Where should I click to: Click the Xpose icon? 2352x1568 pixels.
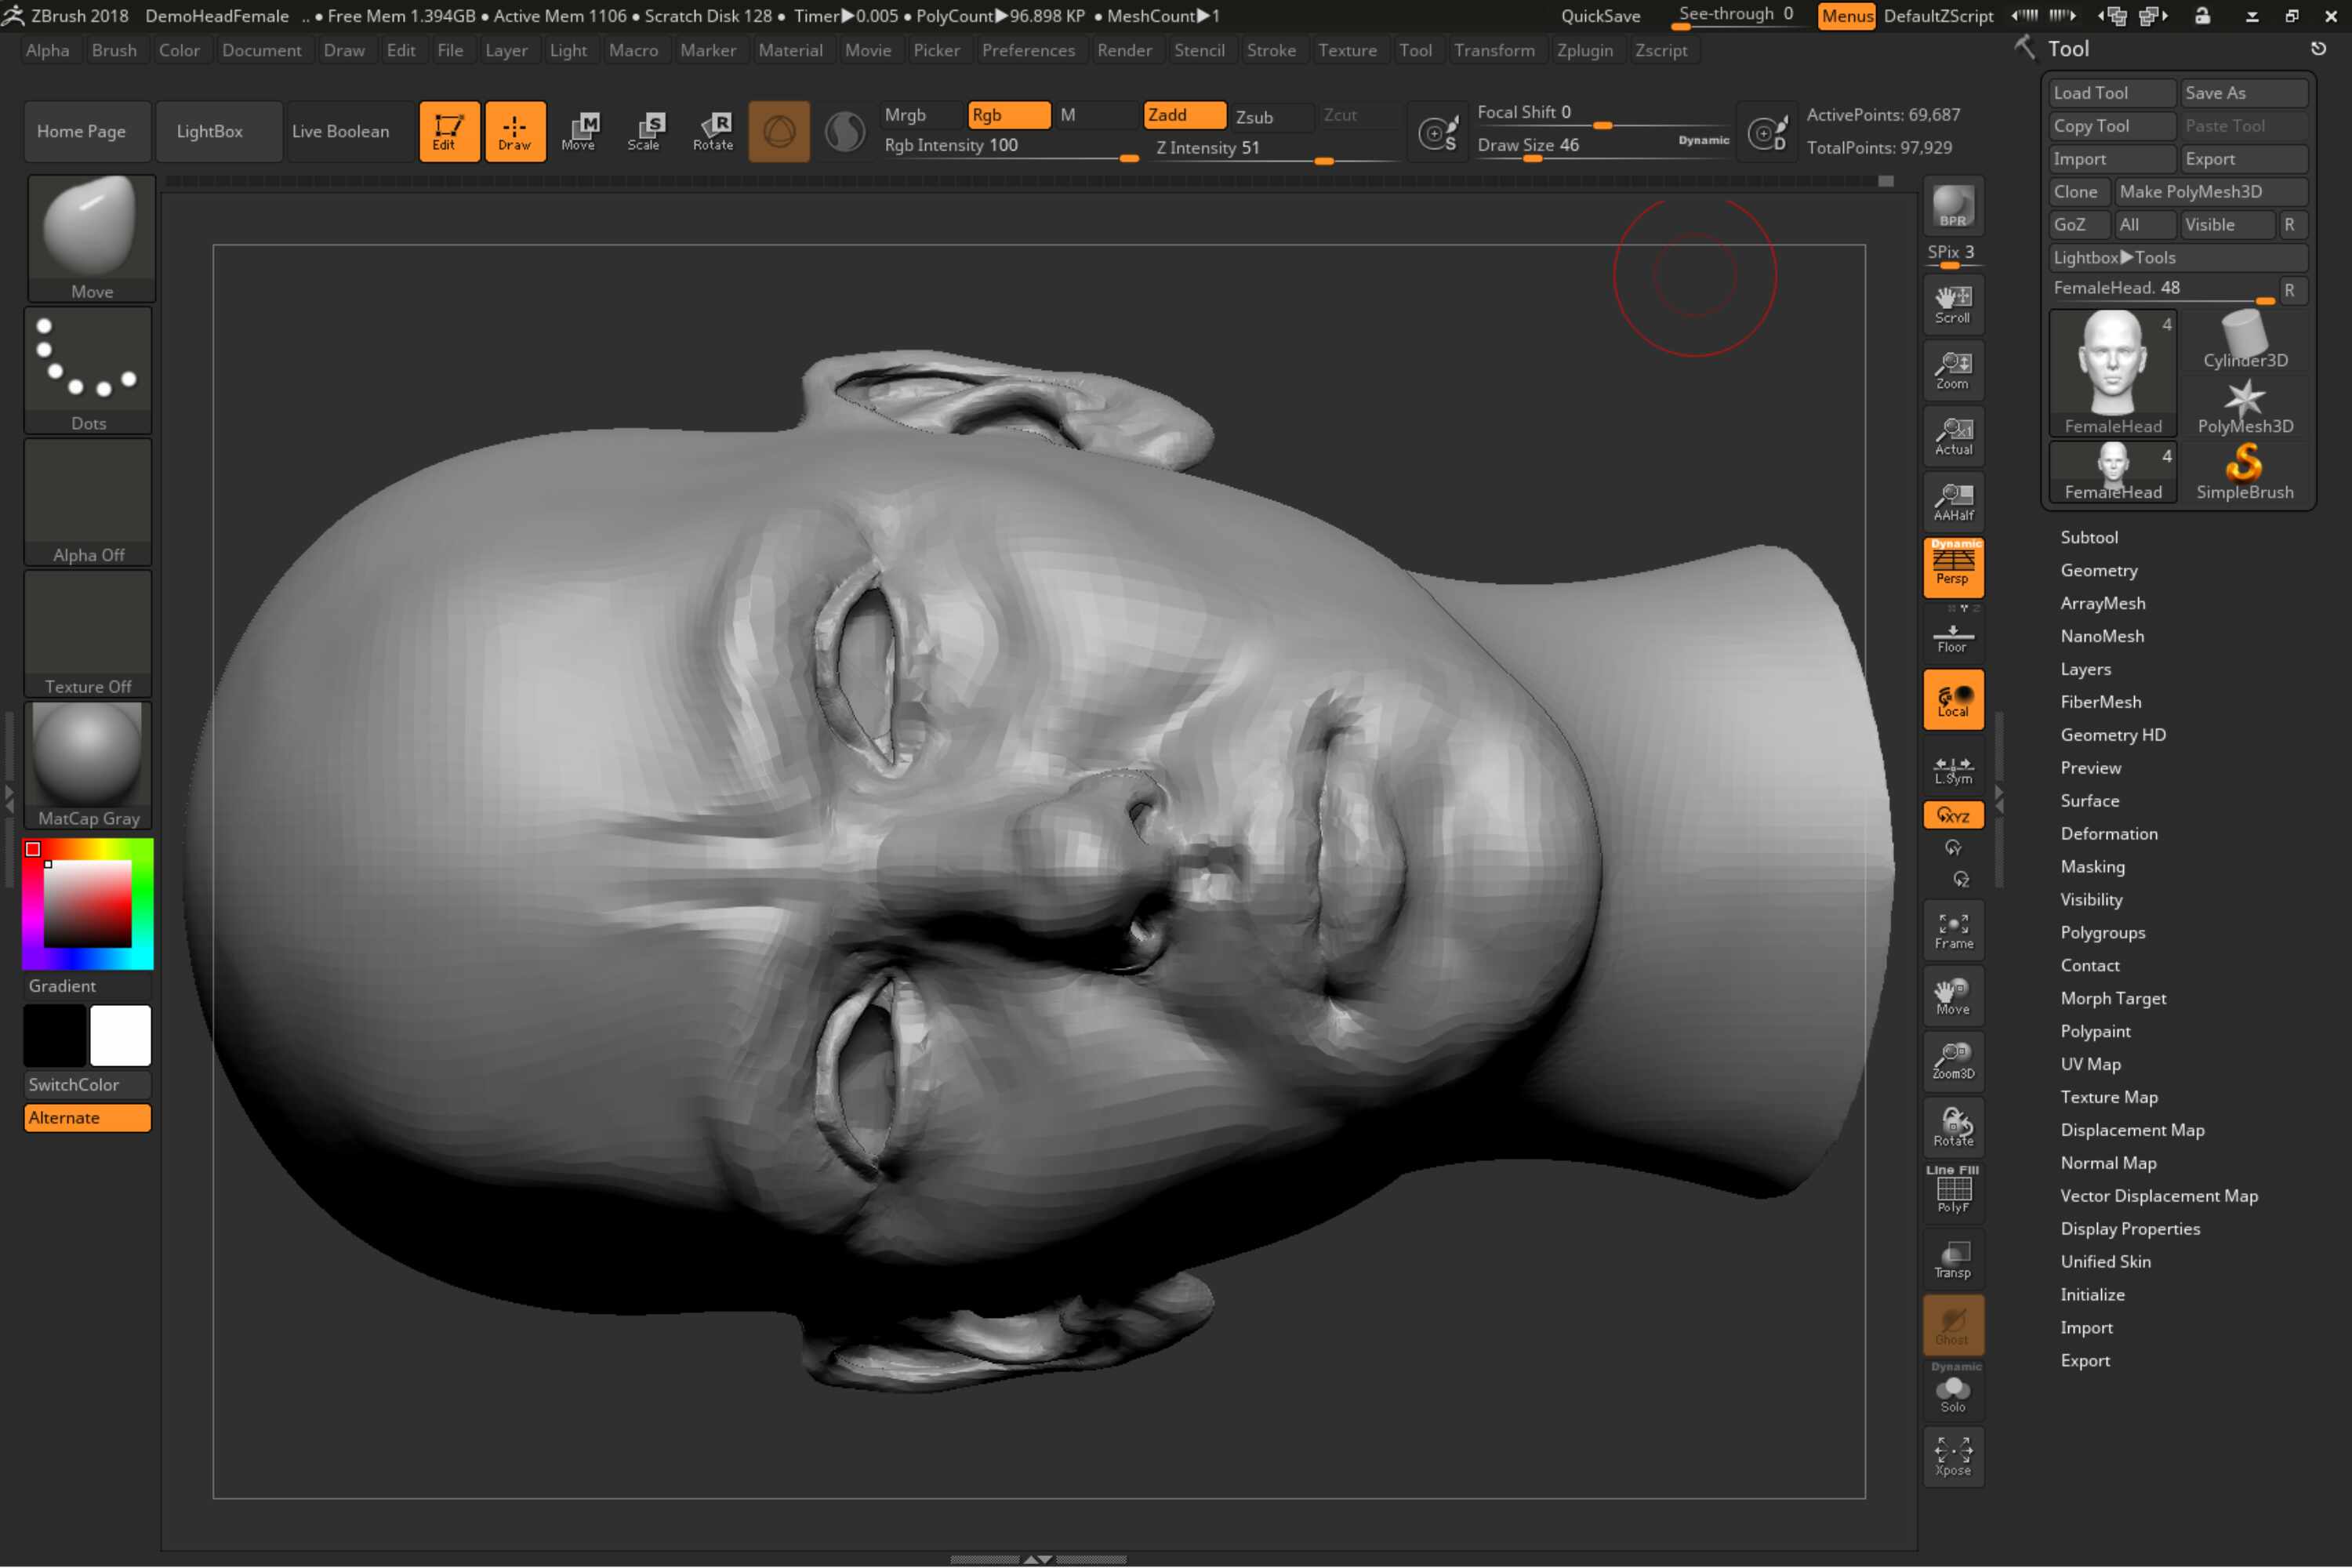[x=1953, y=1456]
